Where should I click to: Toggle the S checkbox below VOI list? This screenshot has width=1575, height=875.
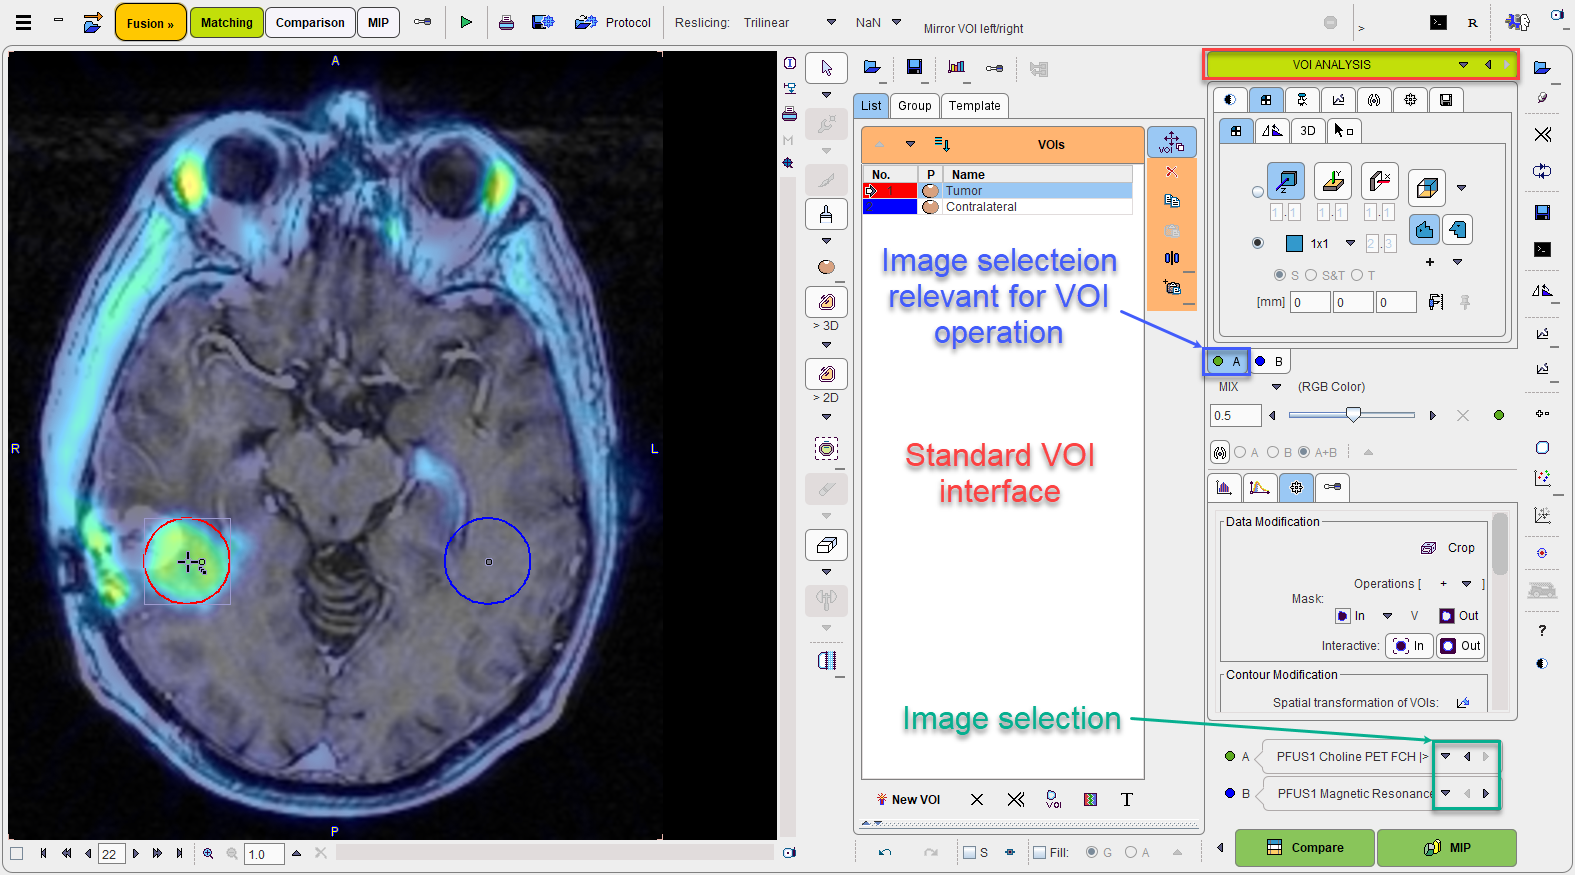pos(969,853)
